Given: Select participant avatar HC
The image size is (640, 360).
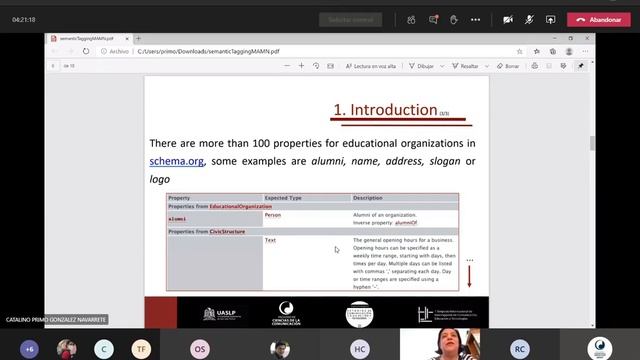Looking at the screenshot, I should tap(360, 349).
